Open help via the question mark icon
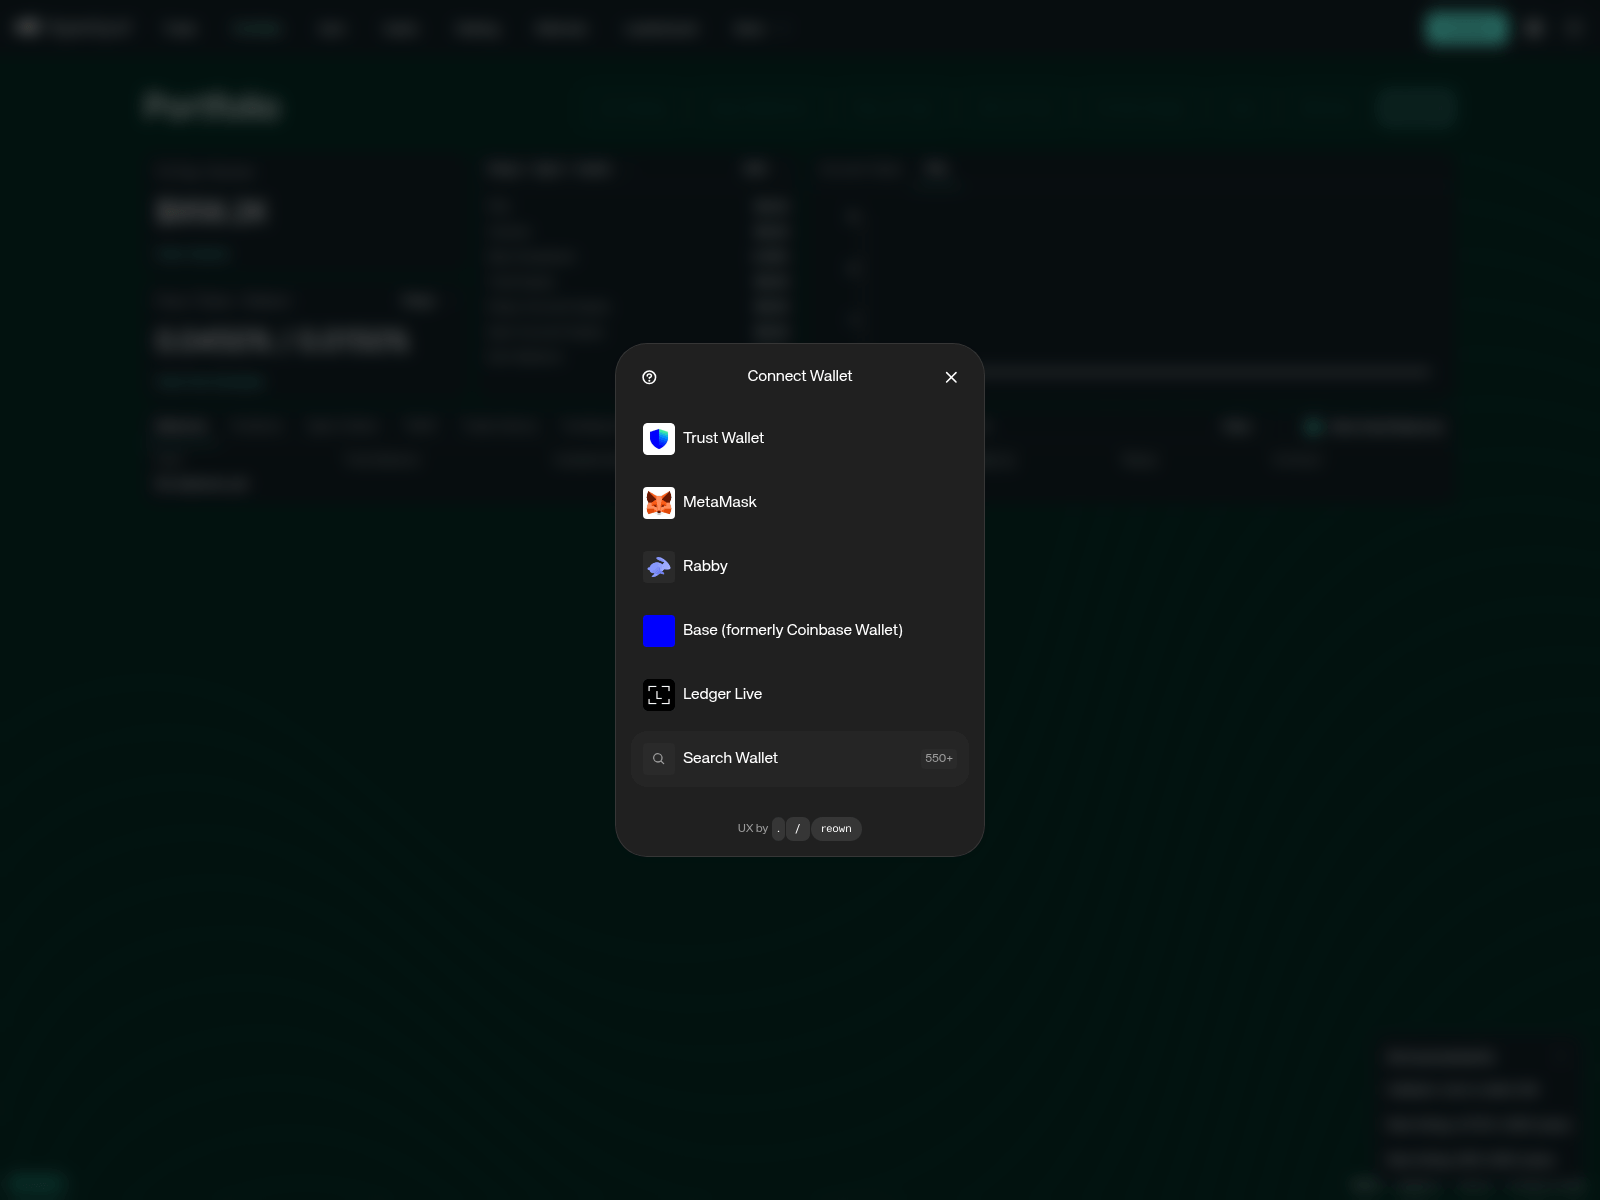 pos(650,377)
